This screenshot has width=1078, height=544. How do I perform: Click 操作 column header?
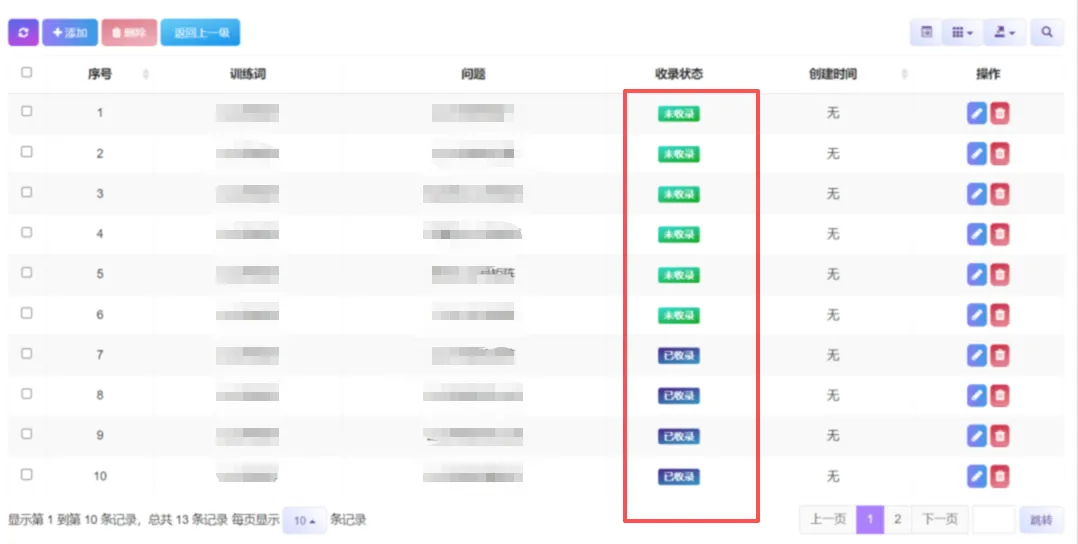[x=988, y=74]
